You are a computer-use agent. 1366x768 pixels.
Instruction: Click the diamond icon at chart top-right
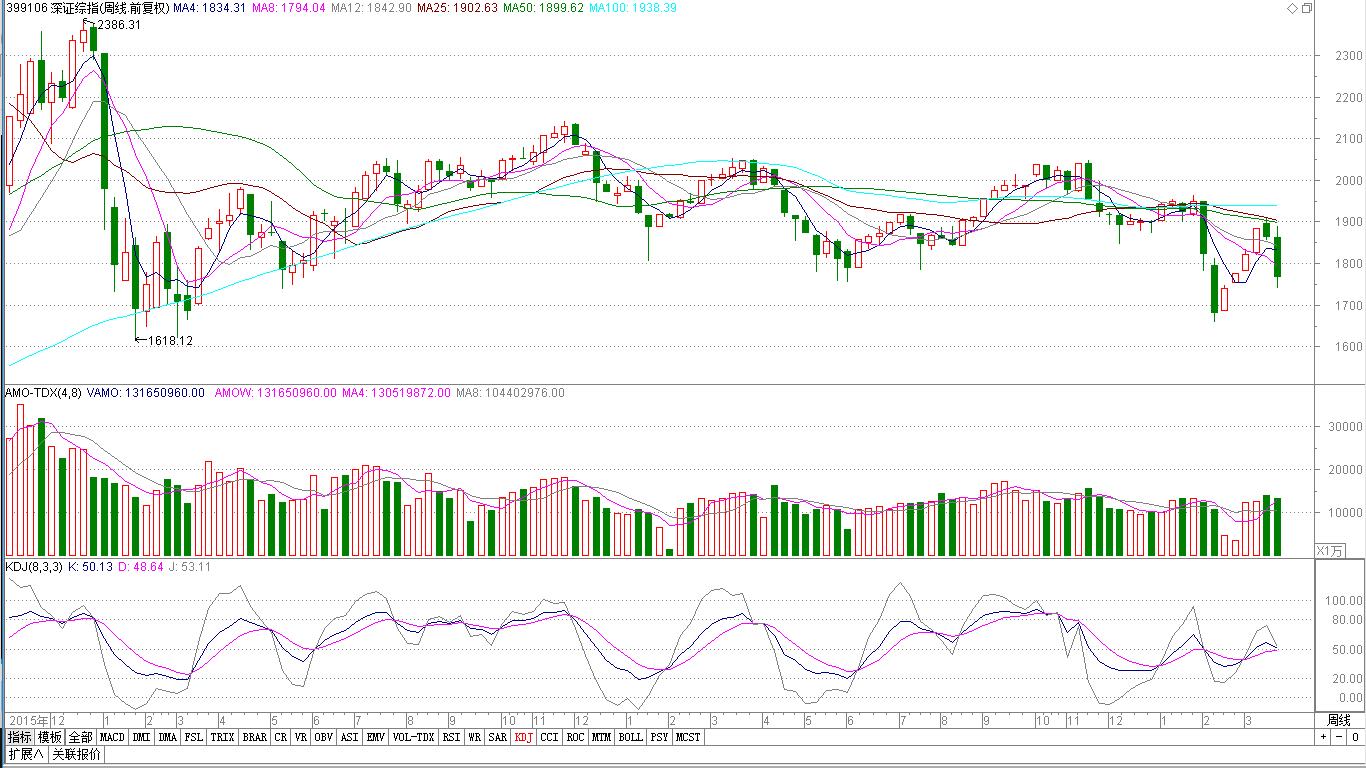[x=1291, y=8]
